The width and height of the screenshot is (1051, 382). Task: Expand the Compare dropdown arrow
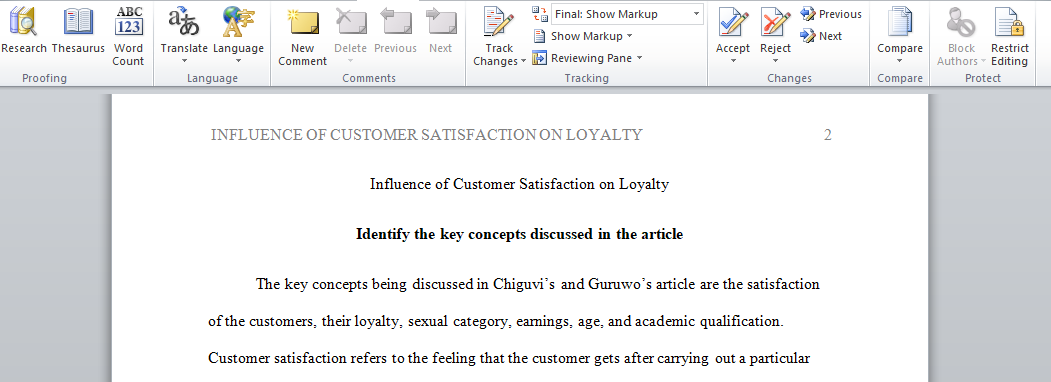[x=900, y=61]
